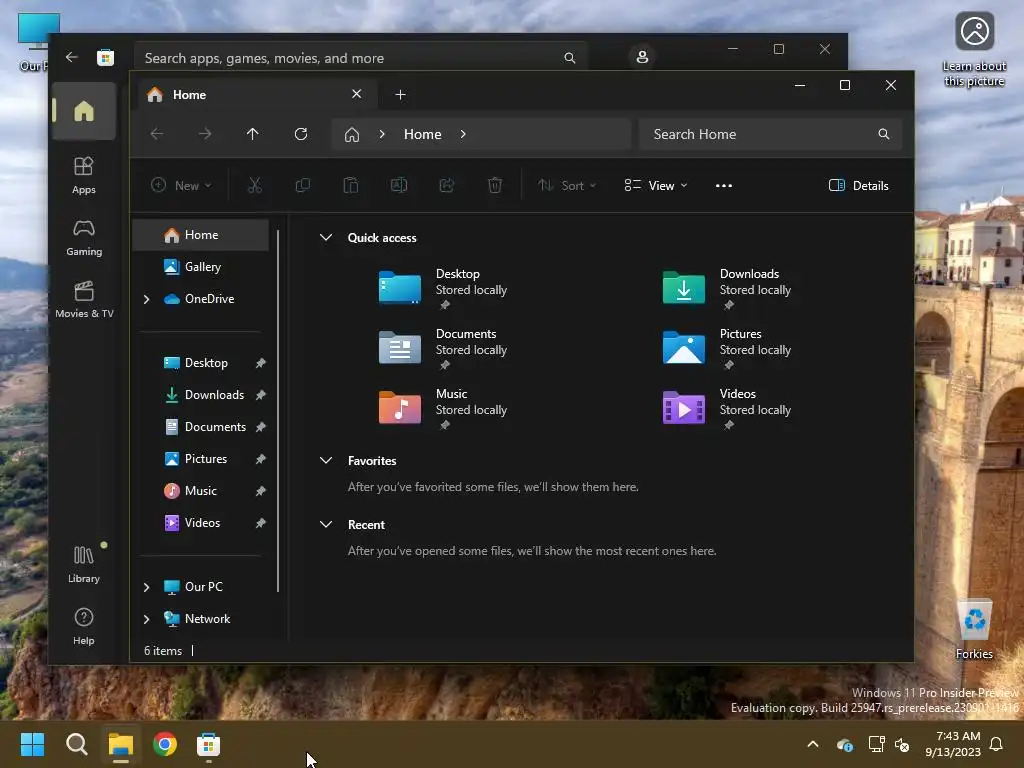Expand Our PC in navigation pane
1024x768 pixels.
pos(147,587)
